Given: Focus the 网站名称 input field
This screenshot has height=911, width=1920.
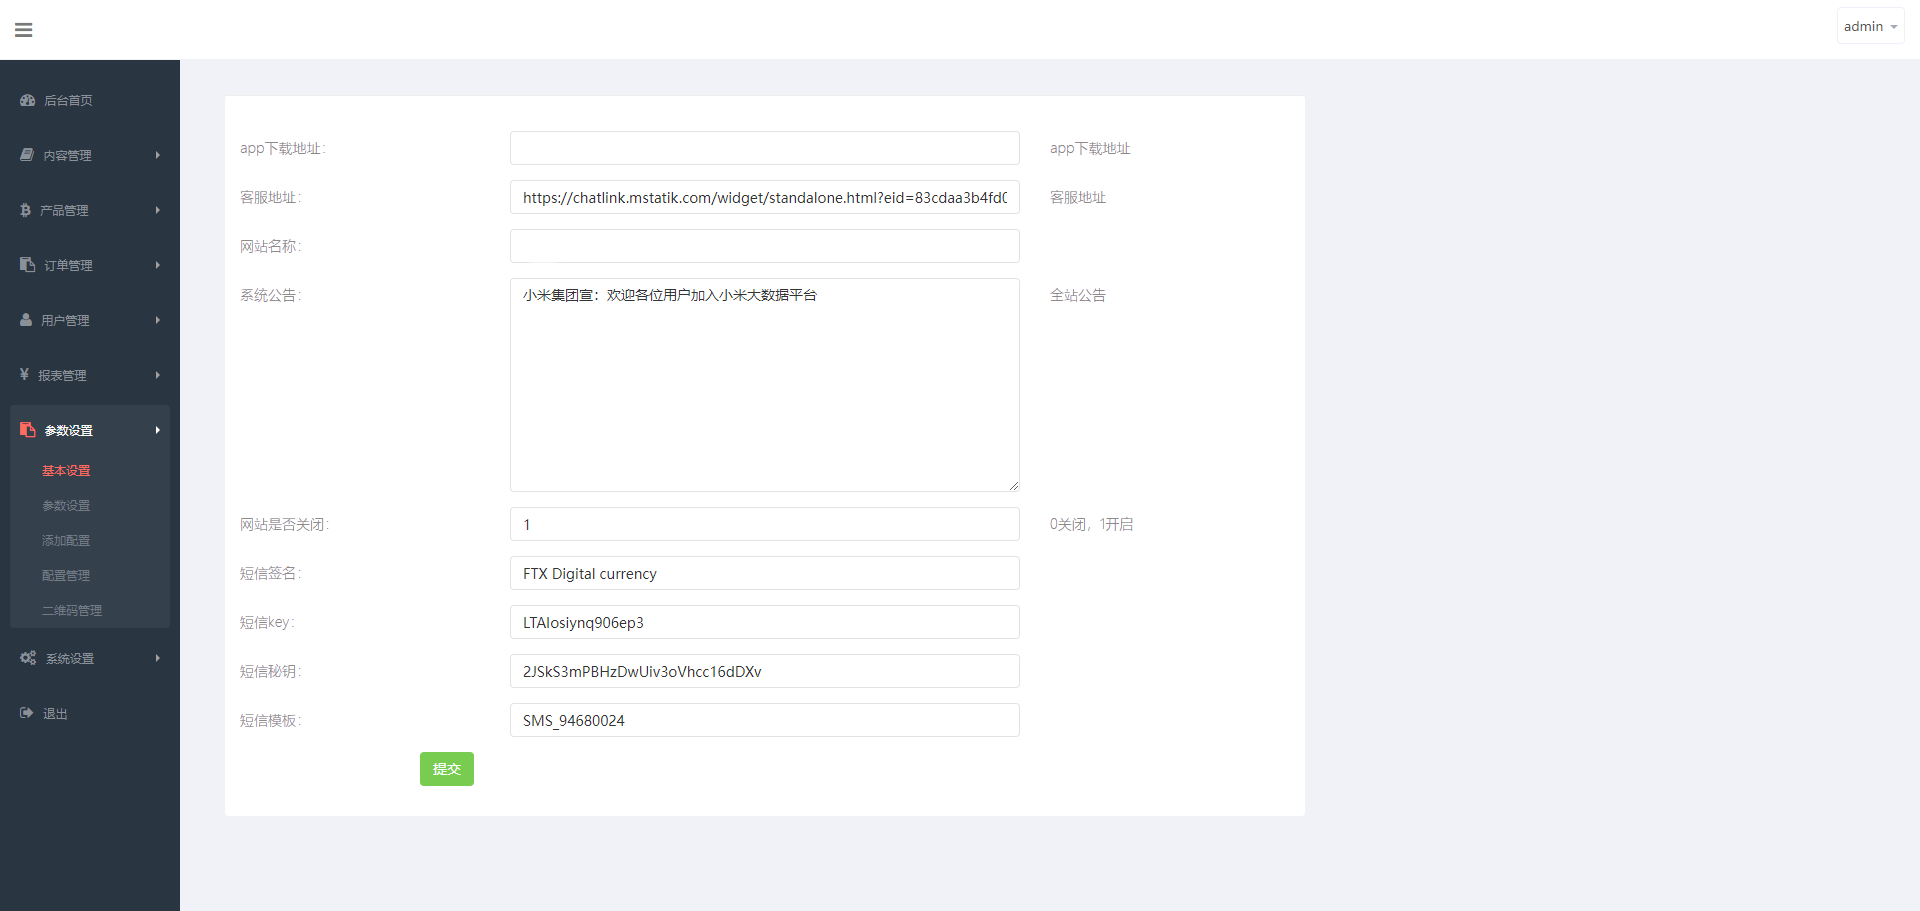Looking at the screenshot, I should 765,246.
